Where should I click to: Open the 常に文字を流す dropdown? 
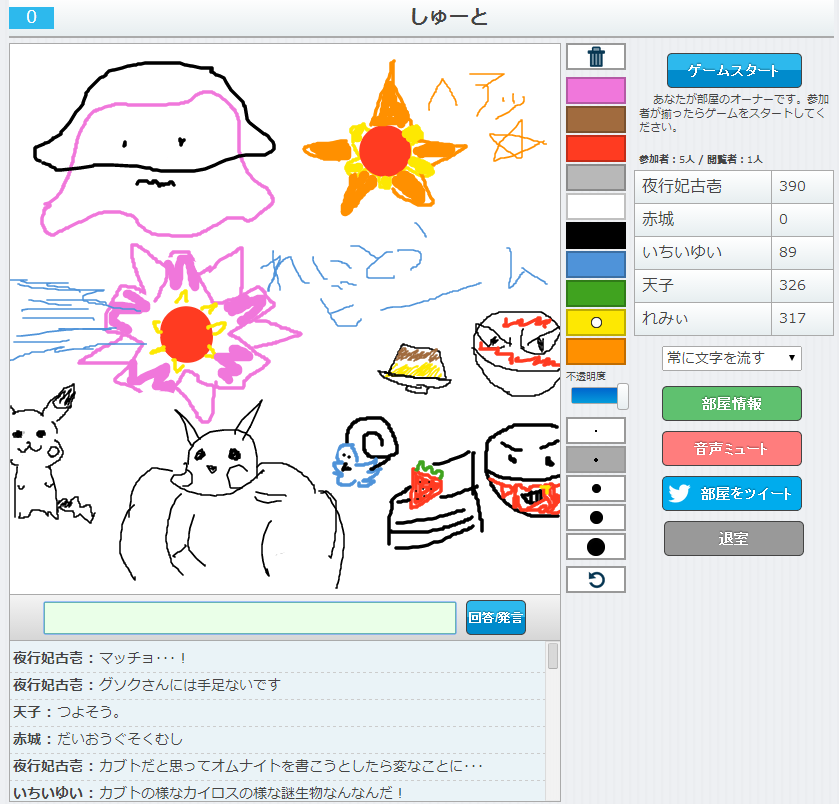(731, 358)
